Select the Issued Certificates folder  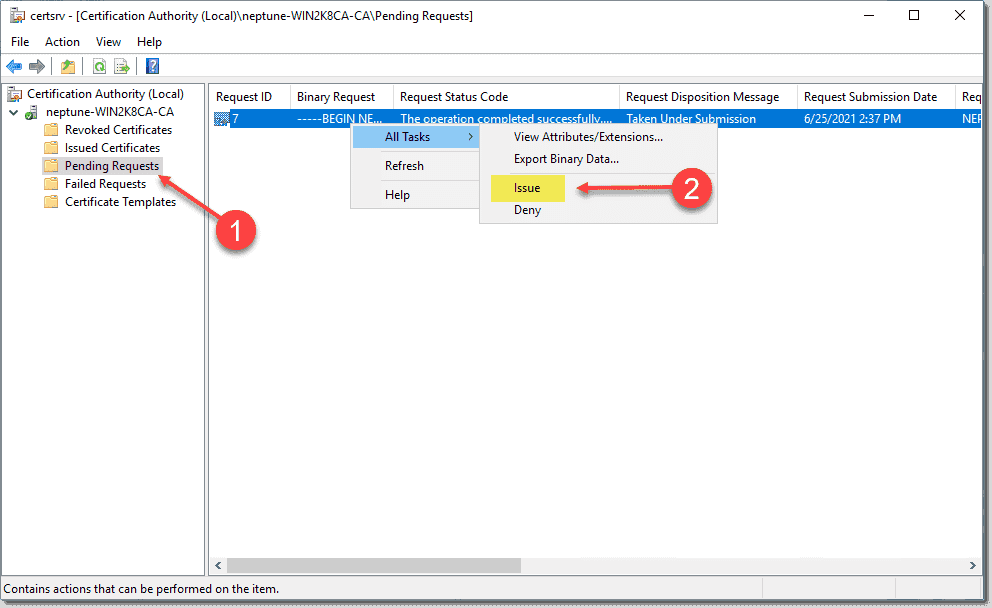114,147
